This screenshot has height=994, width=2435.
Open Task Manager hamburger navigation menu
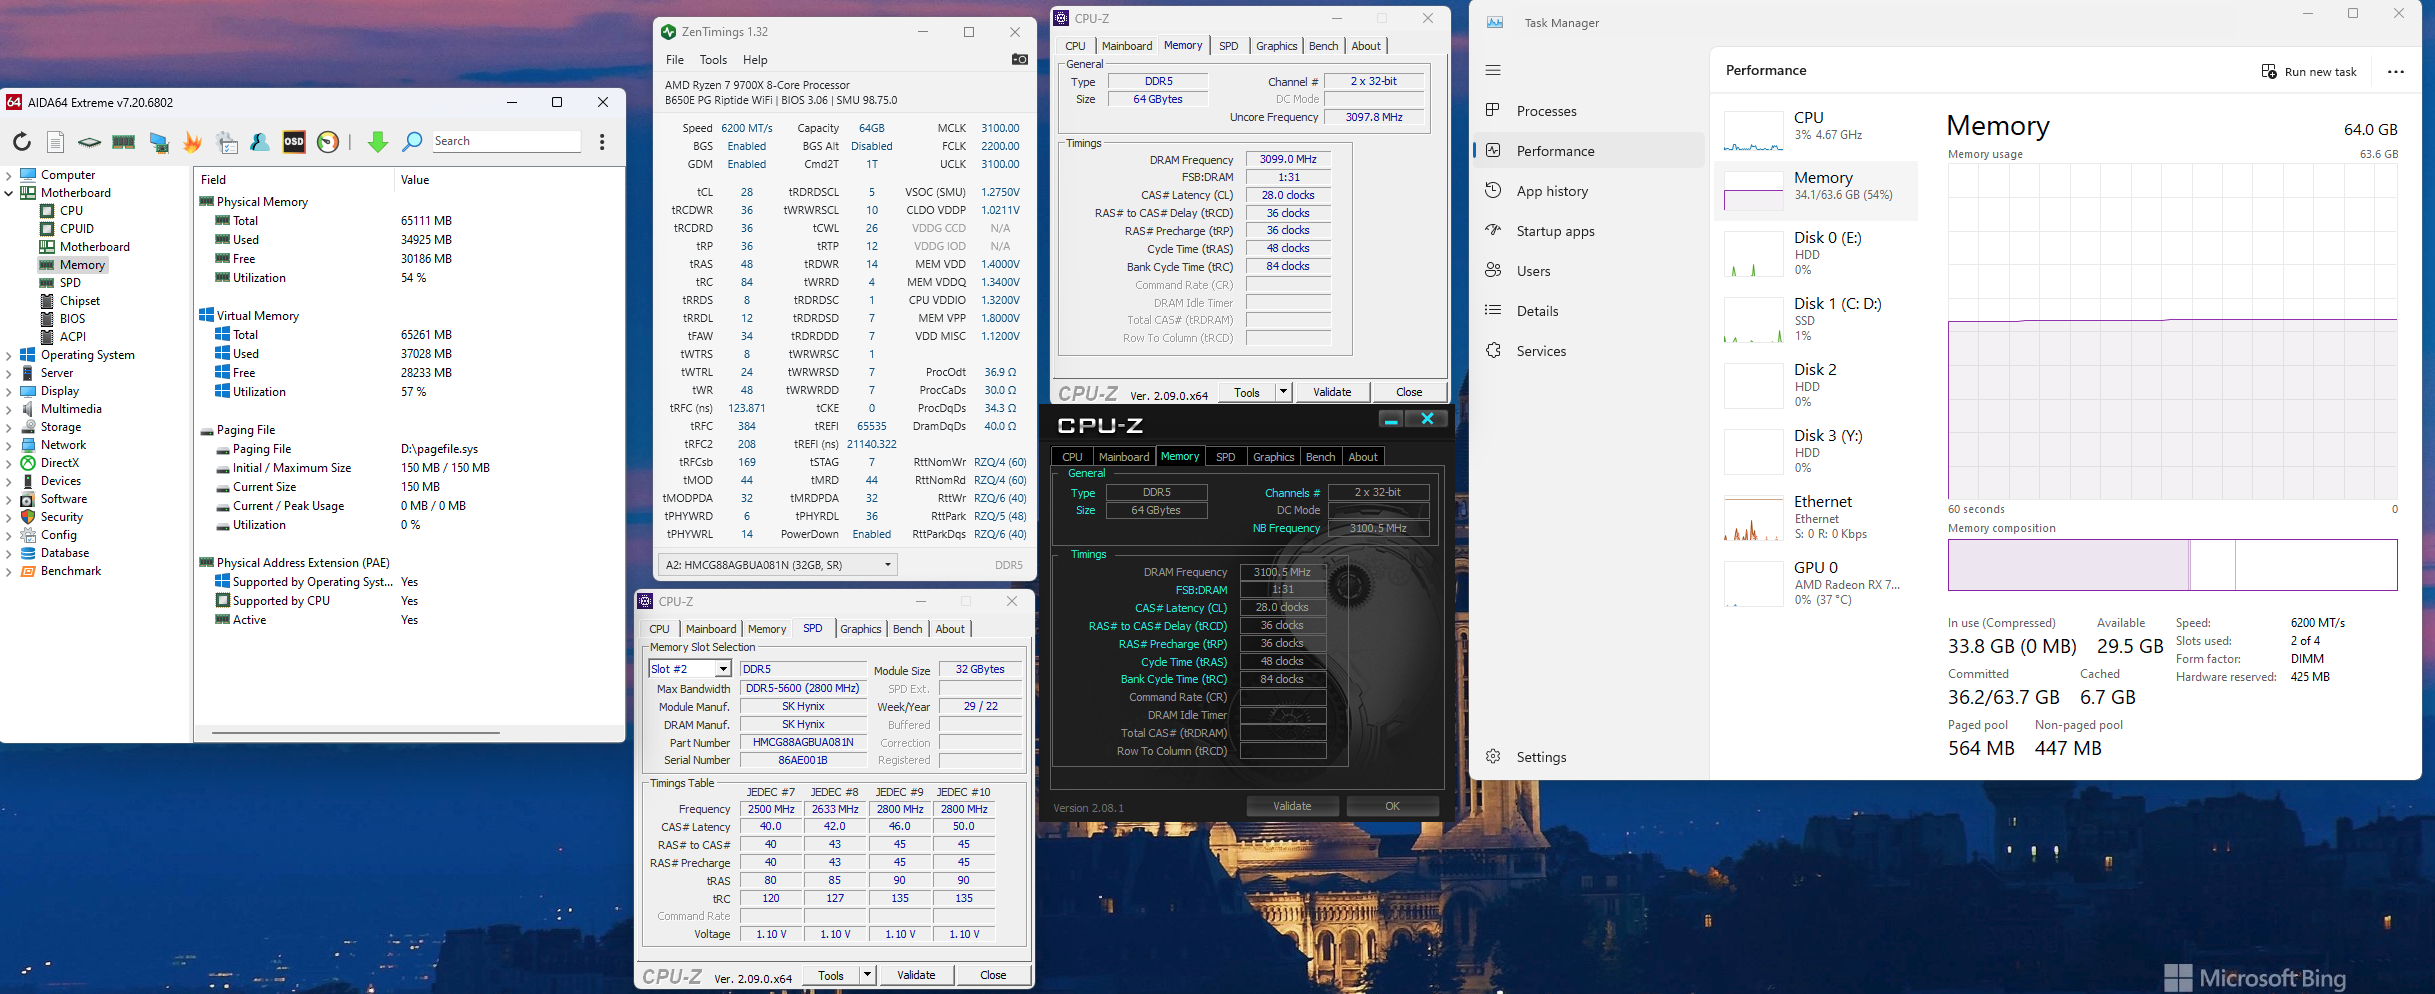(x=1493, y=70)
